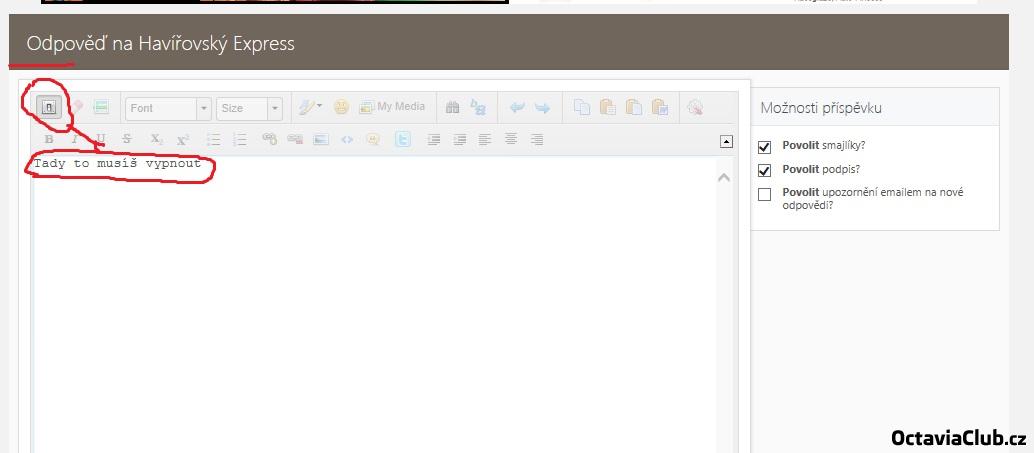Enable email notifications for new replies

[x=765, y=194]
